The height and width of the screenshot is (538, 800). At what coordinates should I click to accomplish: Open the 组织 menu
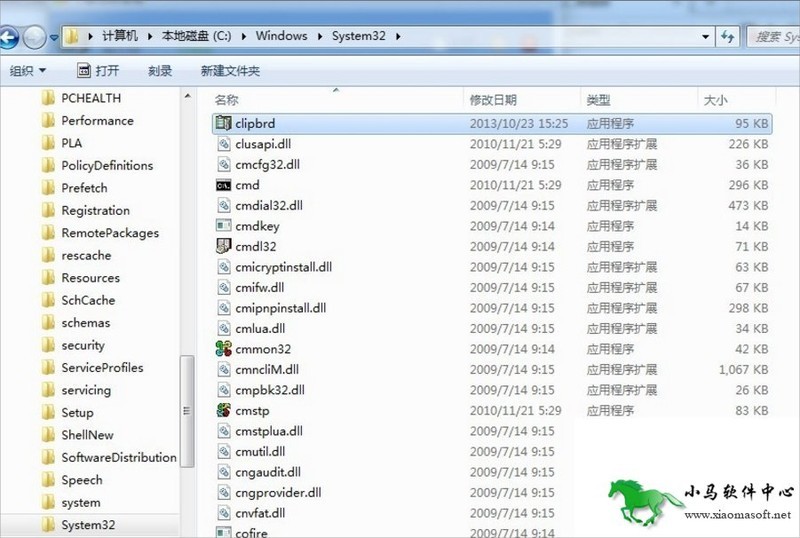(x=28, y=70)
